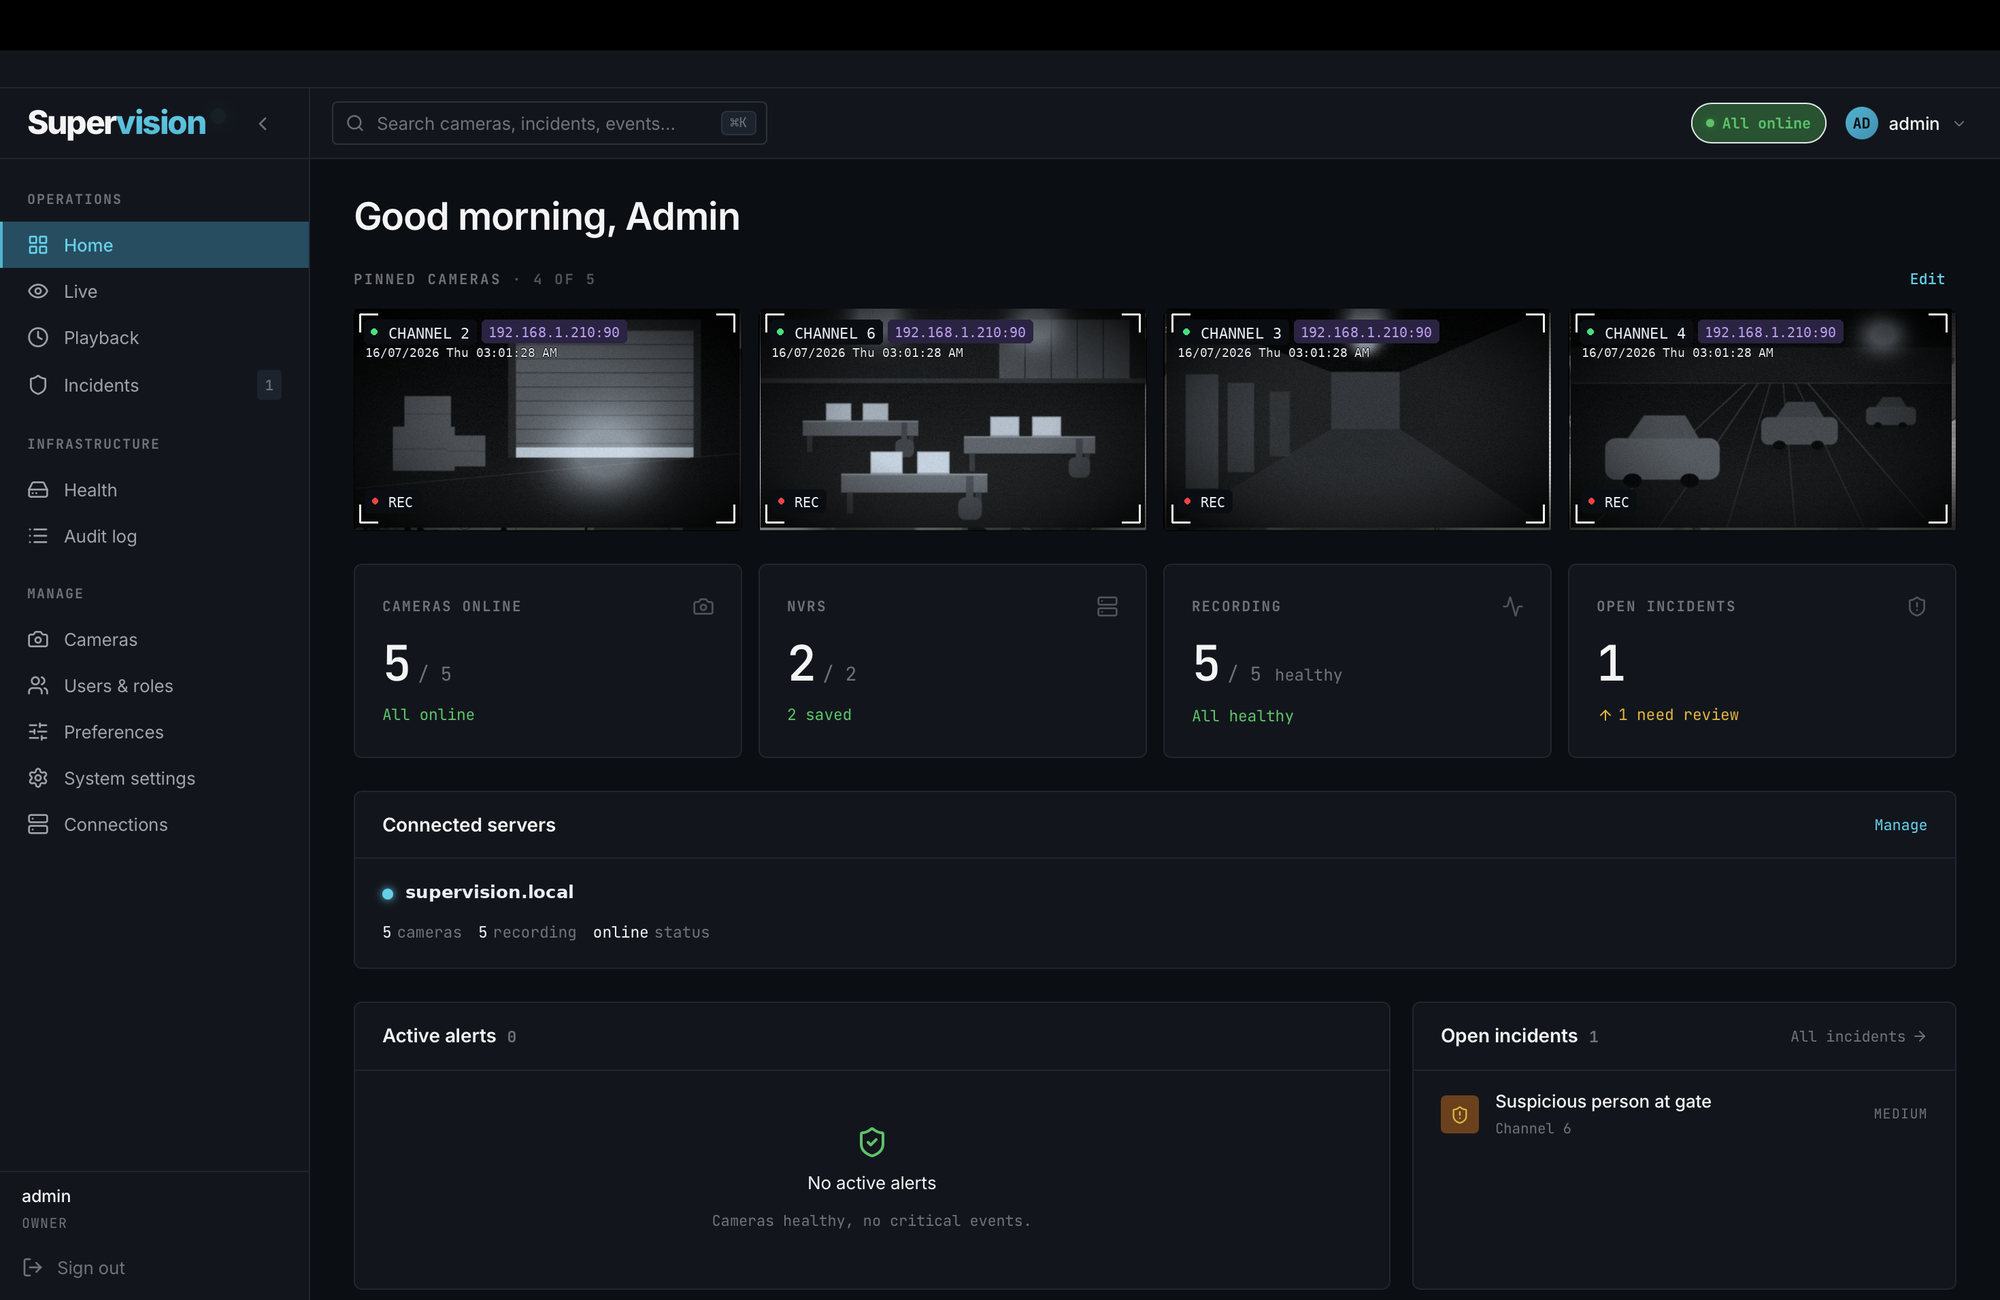Open System settings

[155, 778]
